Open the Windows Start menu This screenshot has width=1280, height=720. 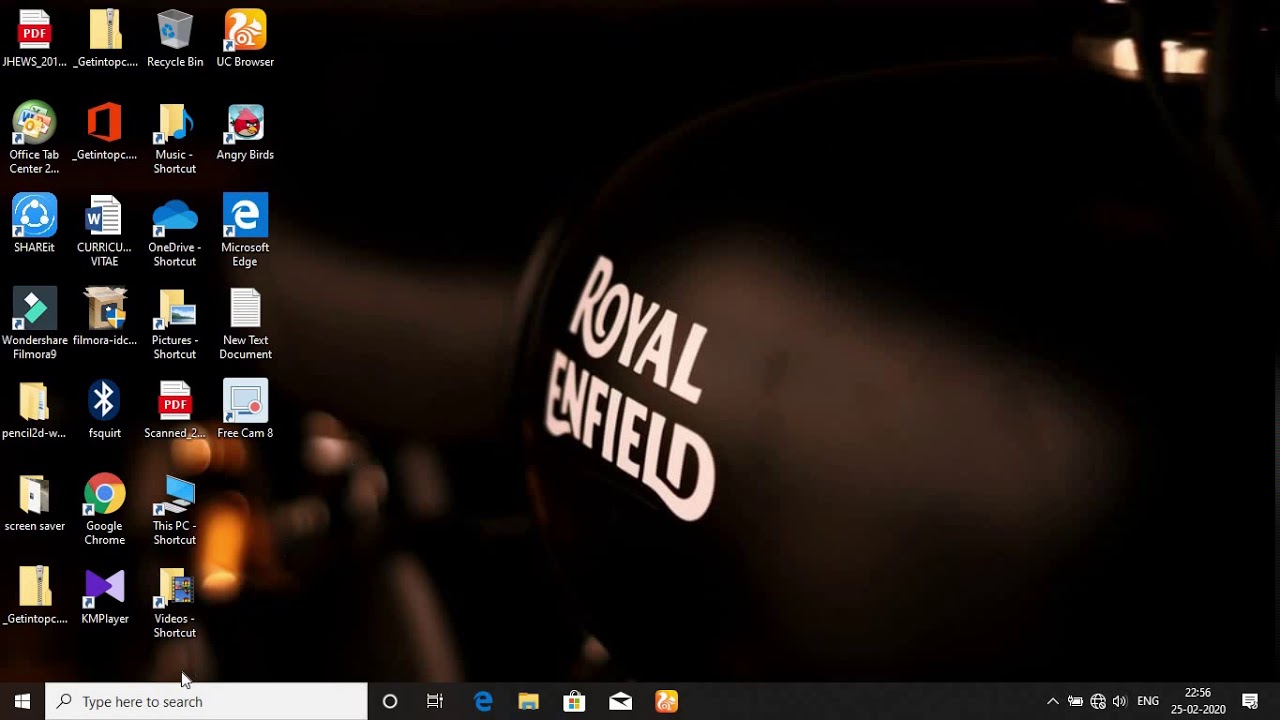[22, 701]
